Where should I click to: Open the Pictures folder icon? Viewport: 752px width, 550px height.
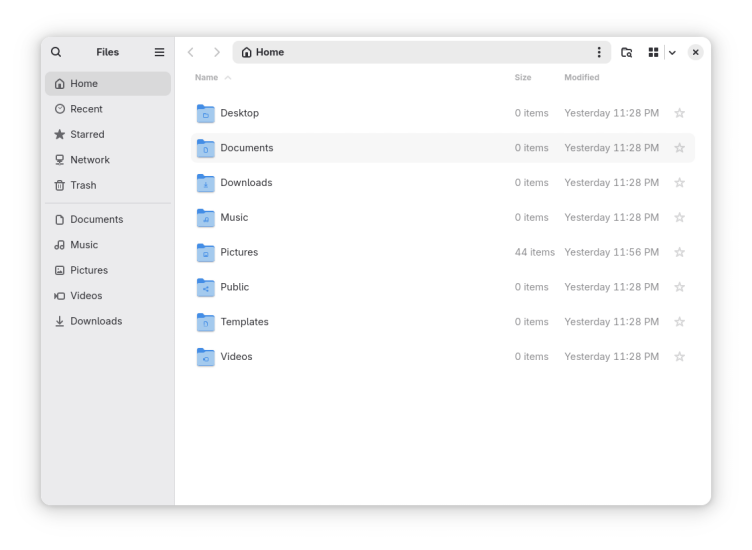[206, 253]
